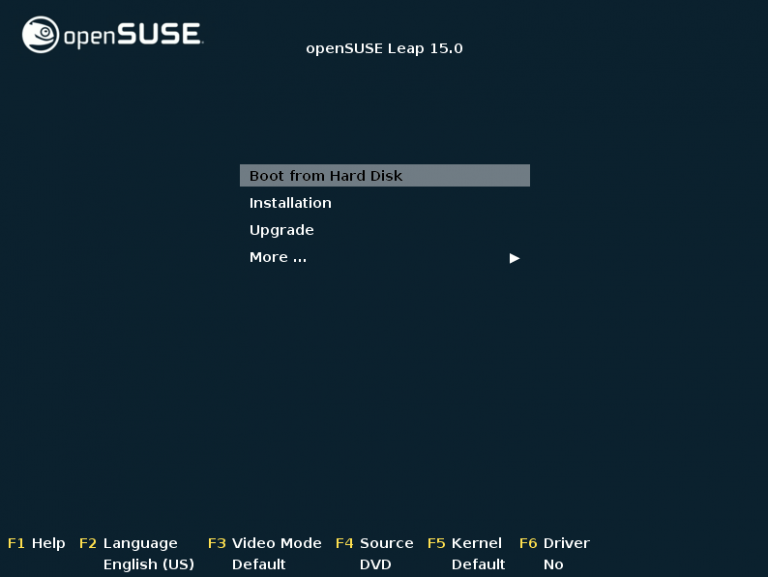
Task: Choose the Installation boot option
Action: coord(290,203)
